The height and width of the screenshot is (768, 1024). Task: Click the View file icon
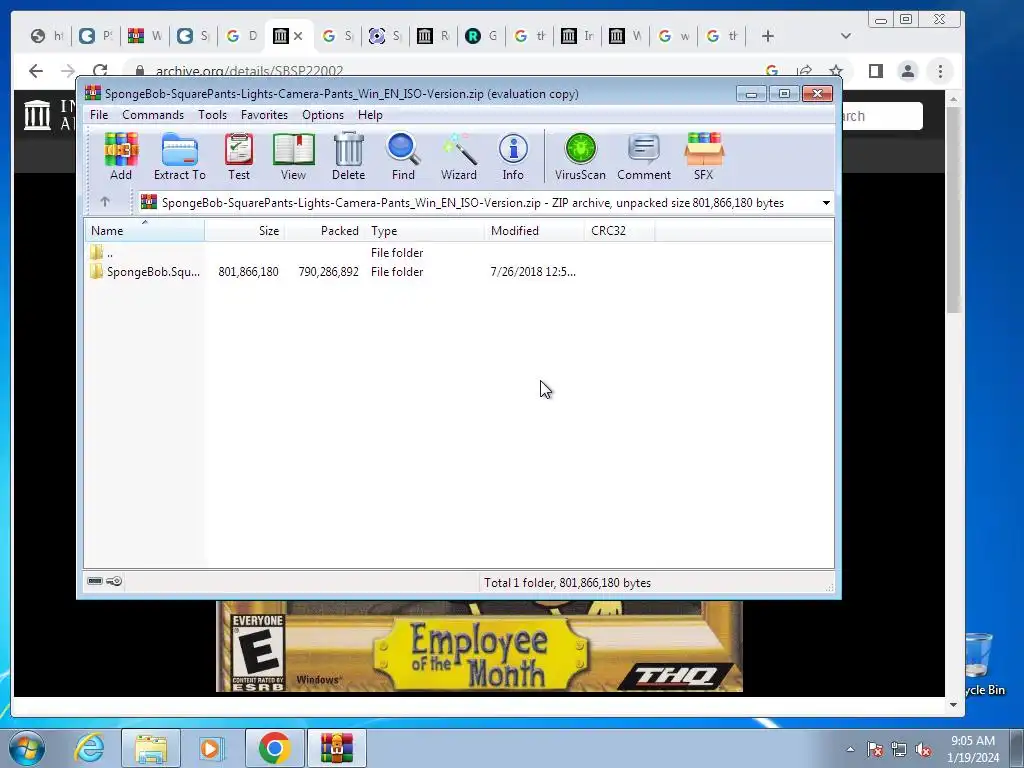[293, 156]
